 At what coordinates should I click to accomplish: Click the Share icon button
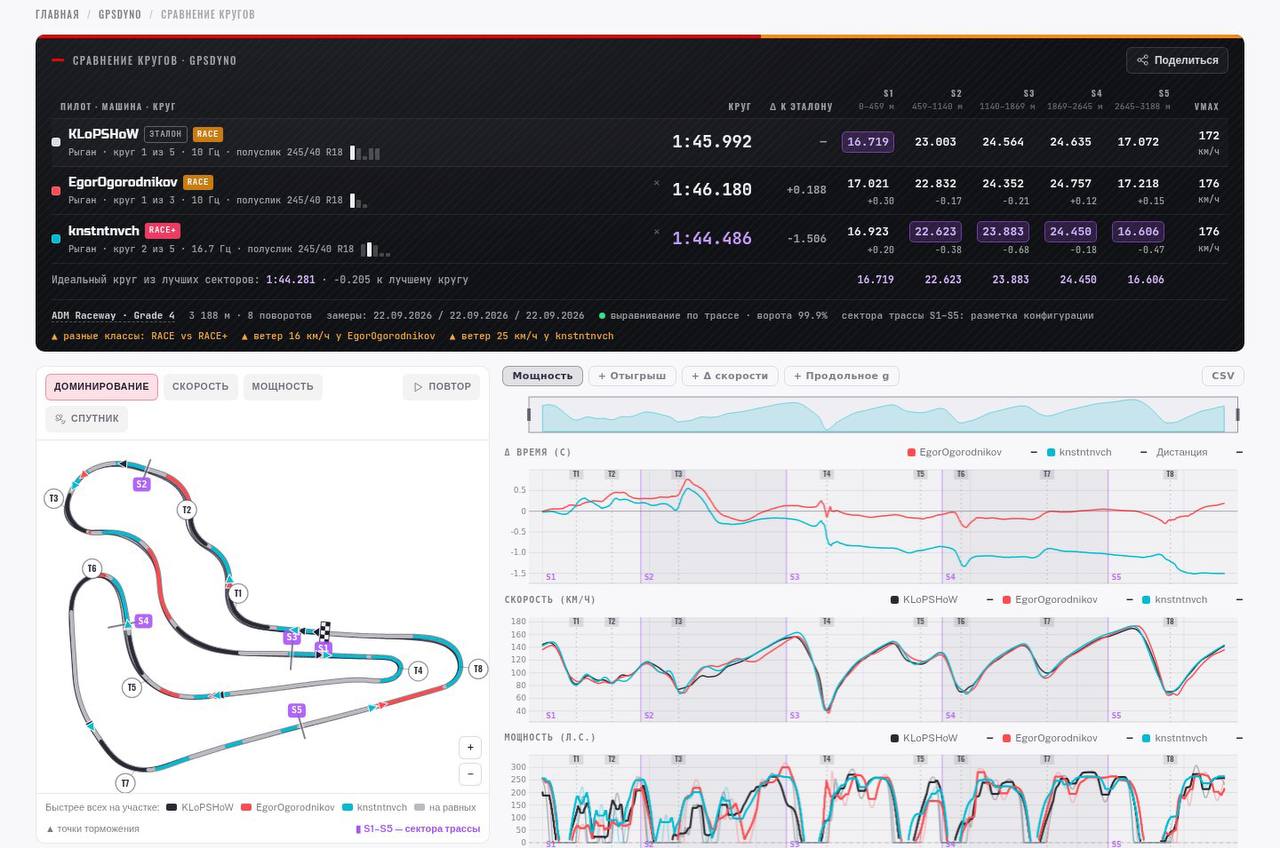1177,60
